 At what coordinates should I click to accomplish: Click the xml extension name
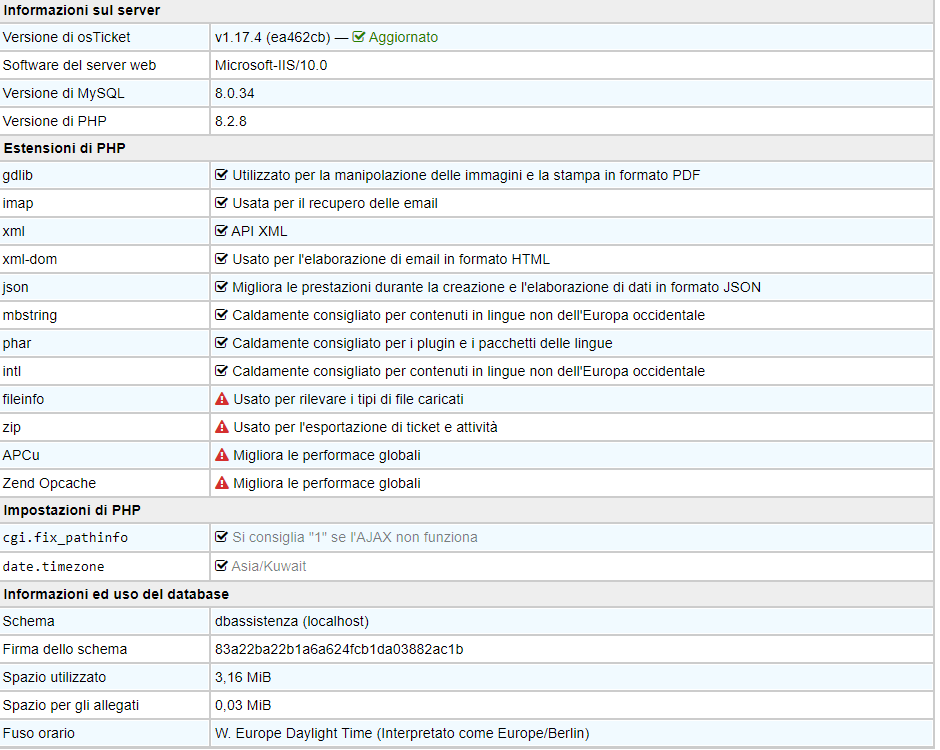pos(13,231)
